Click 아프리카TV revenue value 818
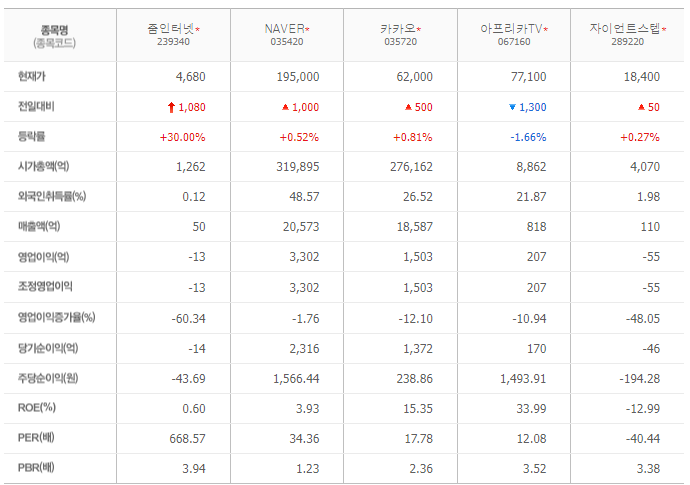The image size is (690, 485). click(536, 227)
